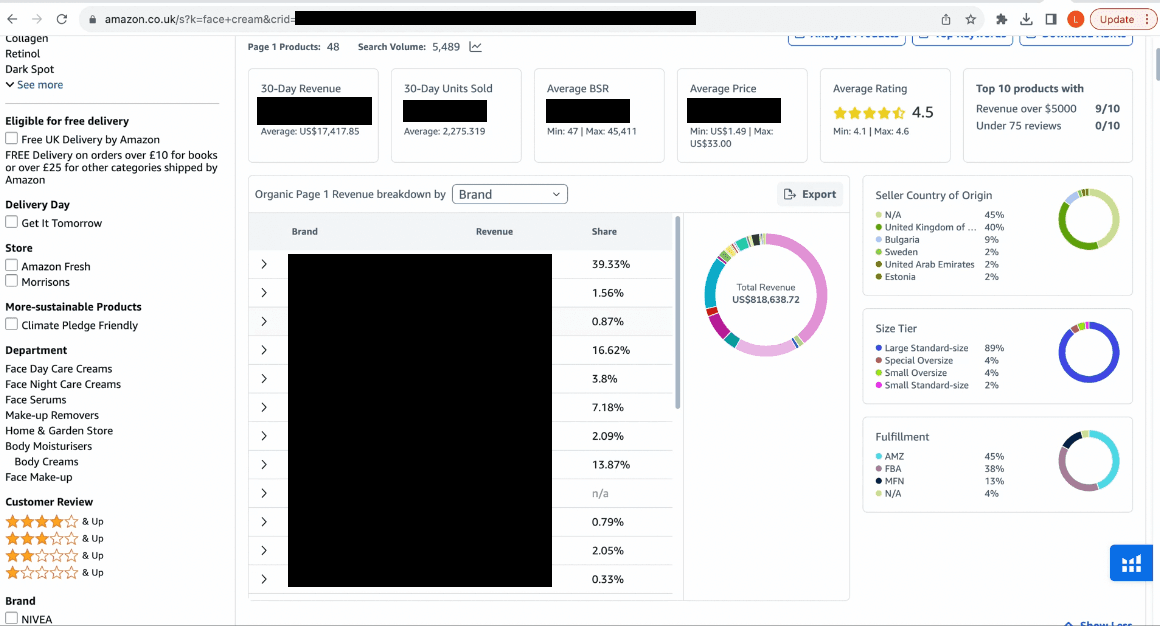Open the Brand breakdown dropdown
Viewport: 1160px width, 626px height.
pos(510,194)
